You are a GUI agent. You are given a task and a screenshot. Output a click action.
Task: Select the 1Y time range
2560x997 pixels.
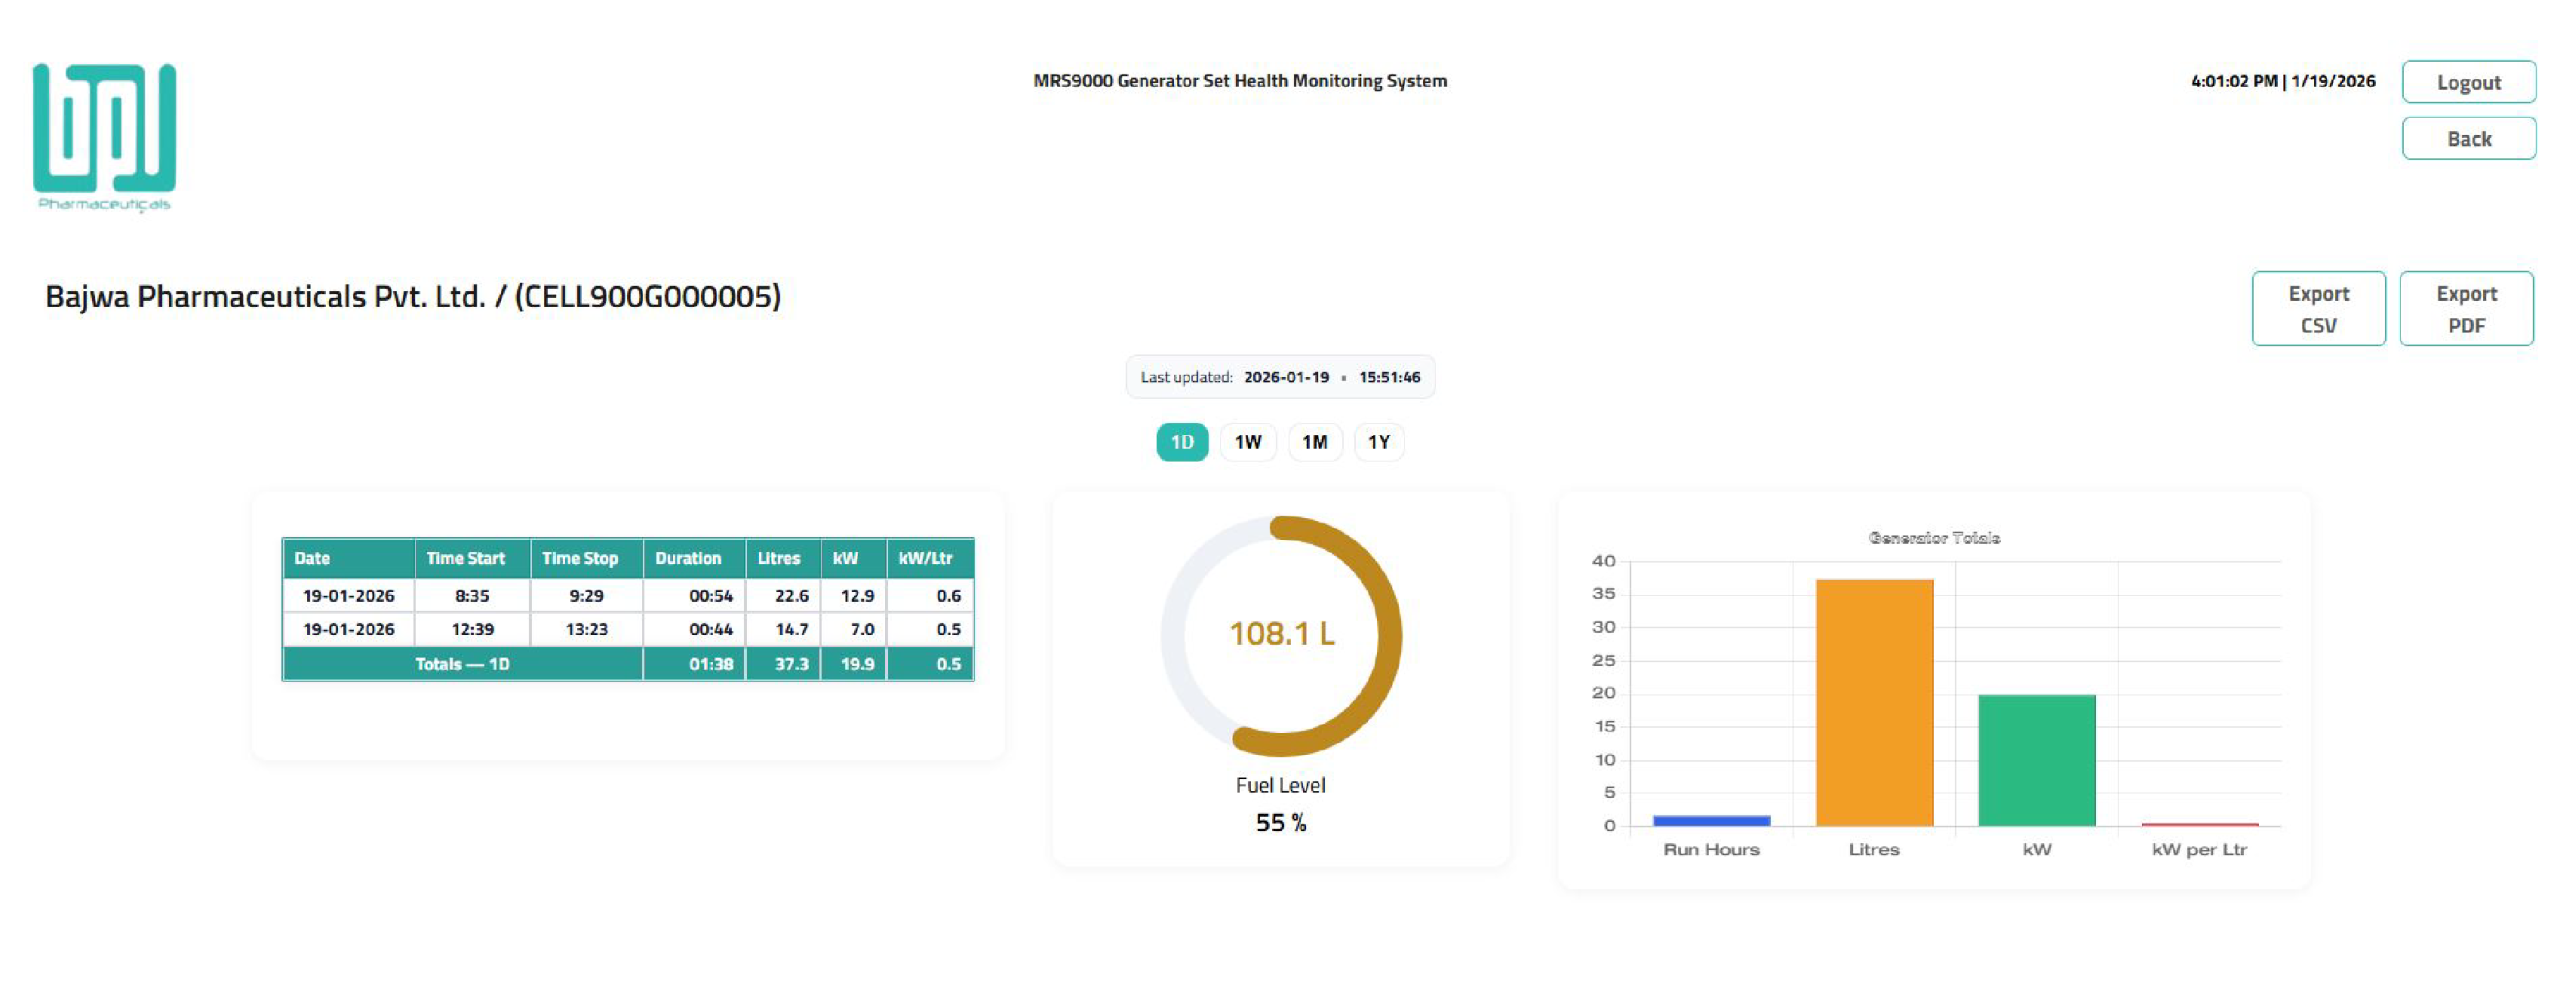[x=1378, y=442]
